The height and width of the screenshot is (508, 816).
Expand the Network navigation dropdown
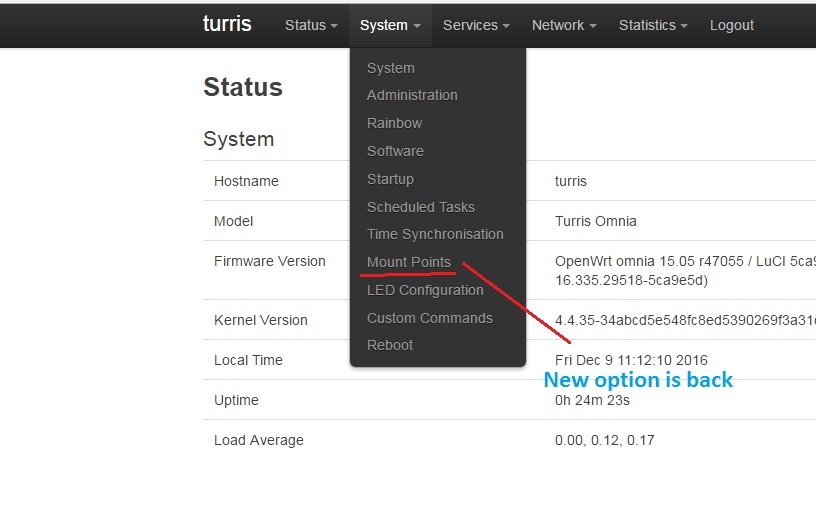click(x=564, y=25)
